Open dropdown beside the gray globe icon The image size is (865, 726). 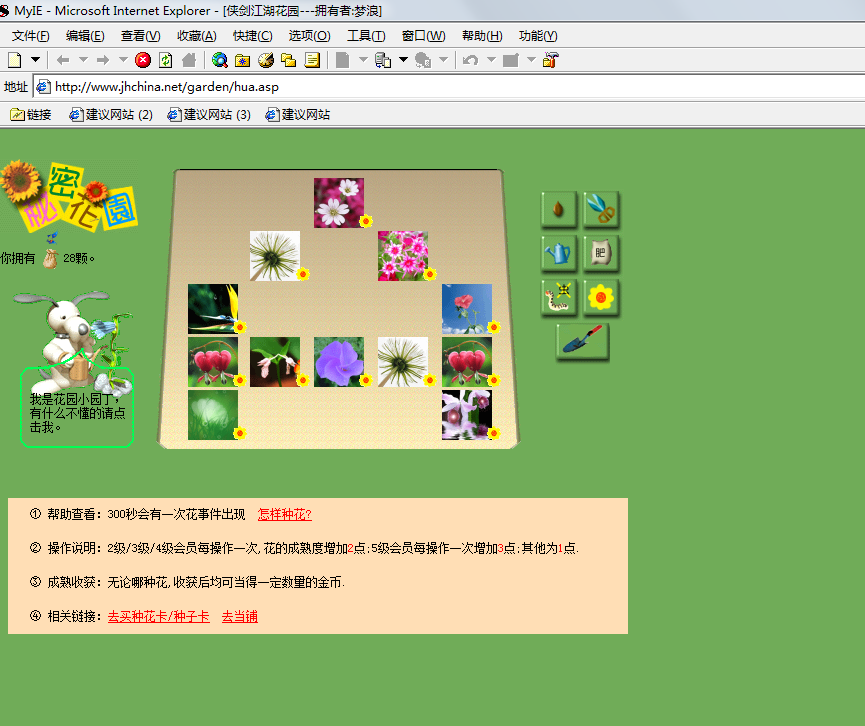[x=444, y=60]
